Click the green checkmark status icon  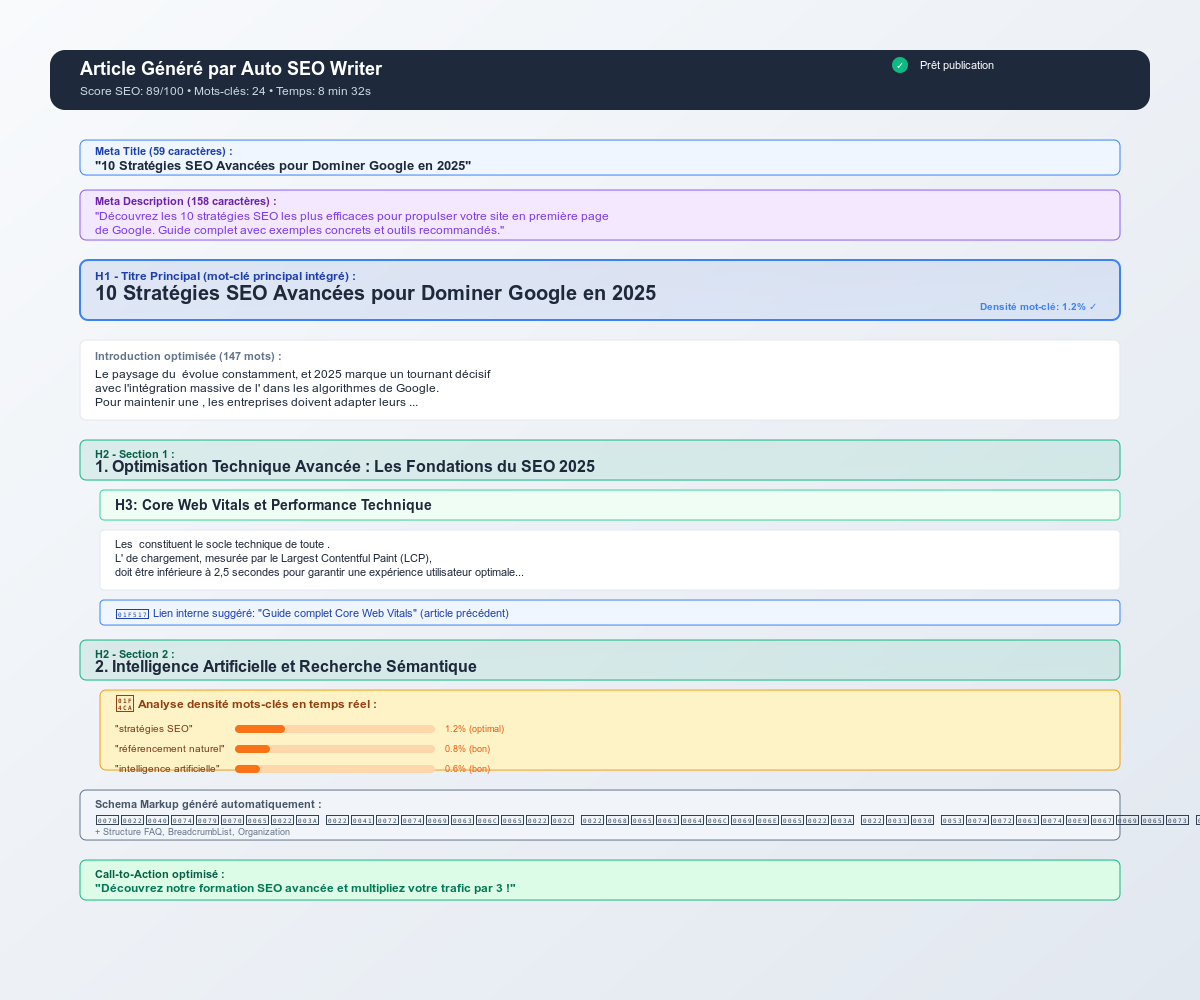(900, 65)
